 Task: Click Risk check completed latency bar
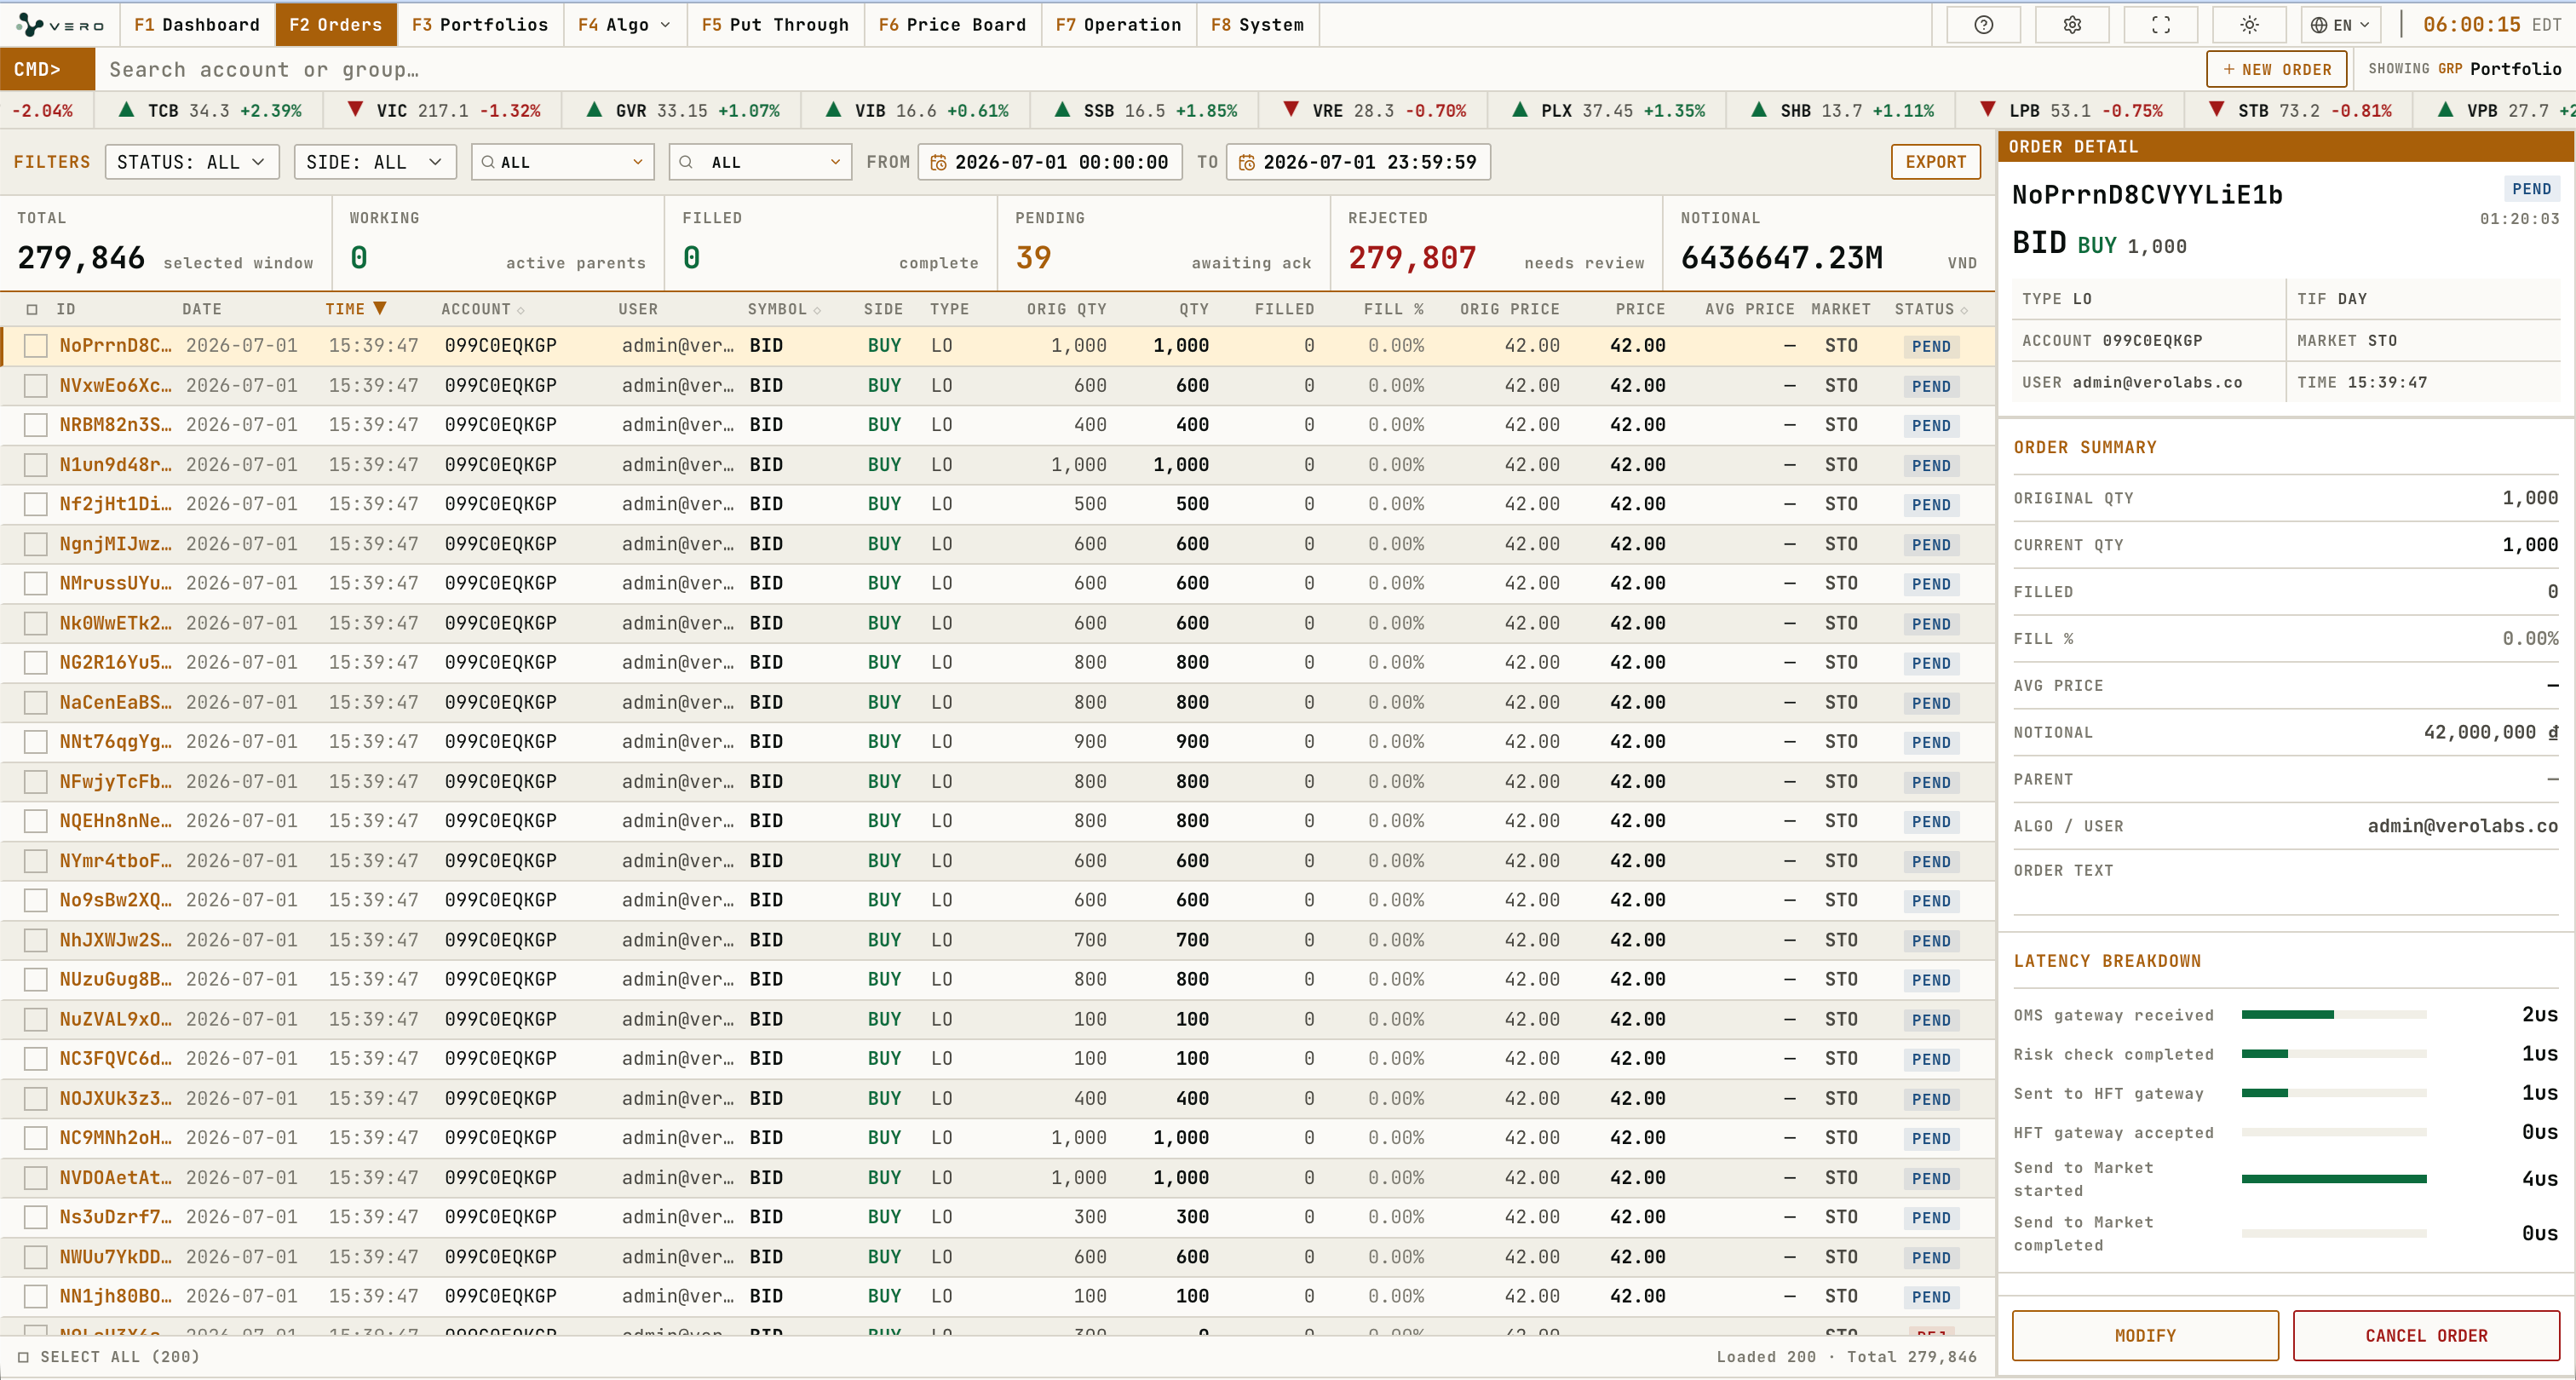(x=2334, y=1054)
